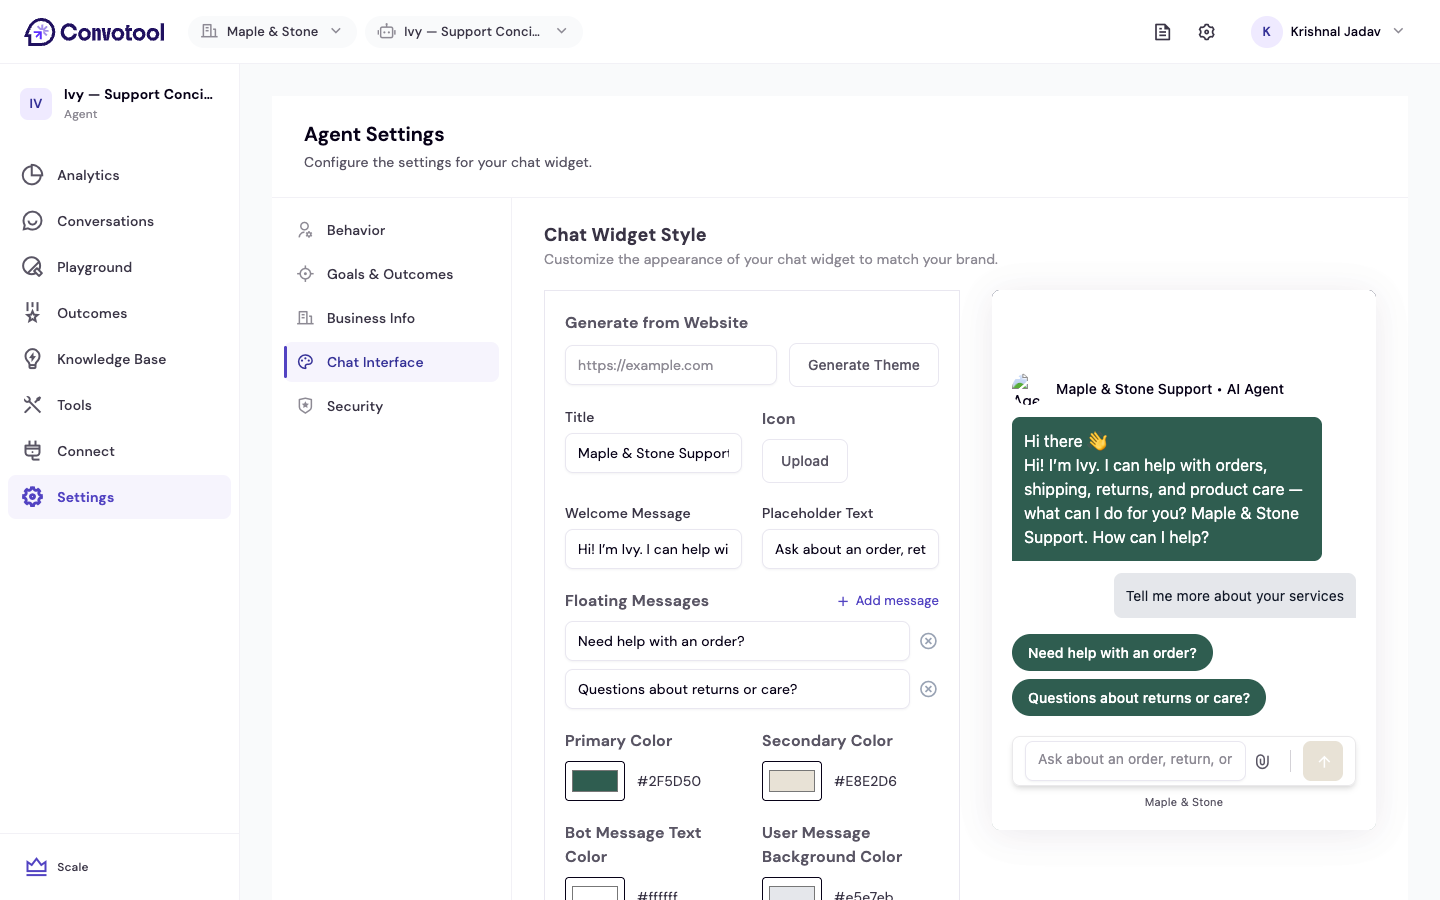Open the gear settings icon in header
Image resolution: width=1440 pixels, height=900 pixels.
pos(1207,32)
